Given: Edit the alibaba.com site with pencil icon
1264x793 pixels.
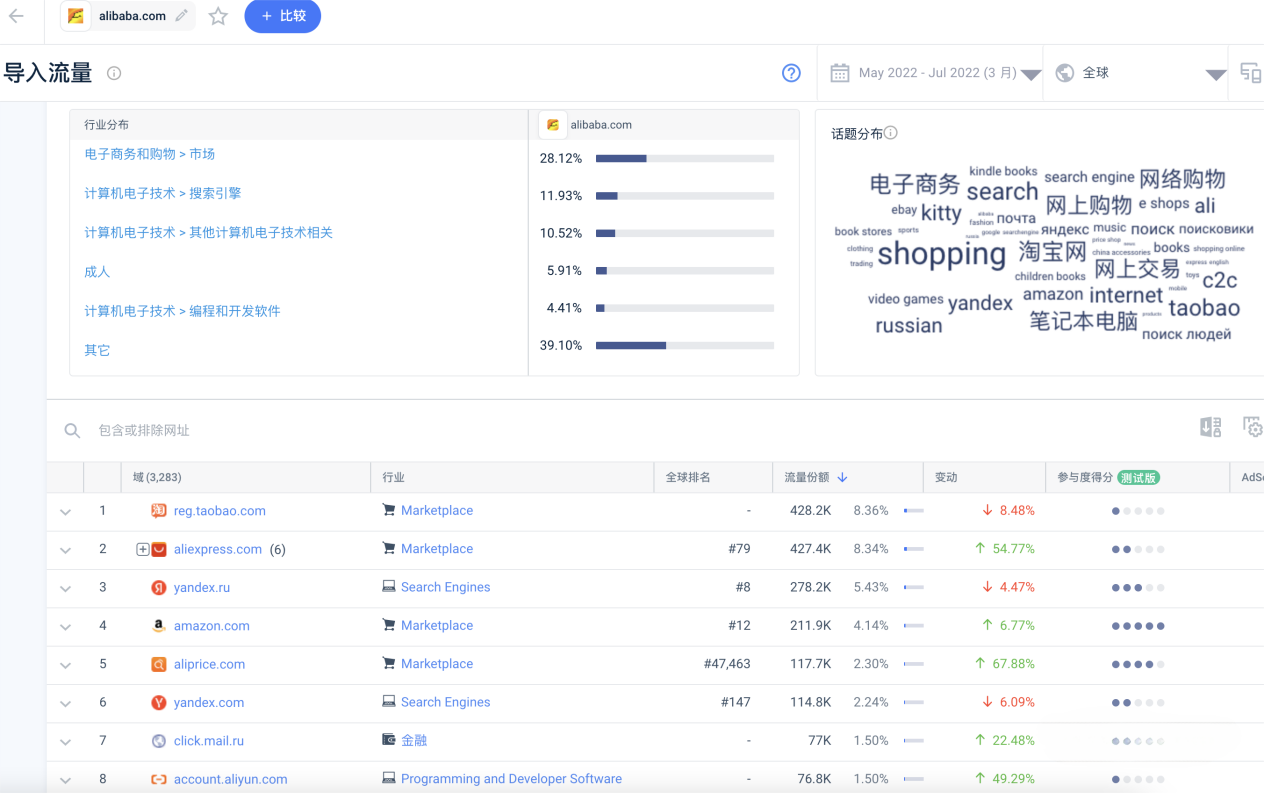Looking at the screenshot, I should point(181,16).
